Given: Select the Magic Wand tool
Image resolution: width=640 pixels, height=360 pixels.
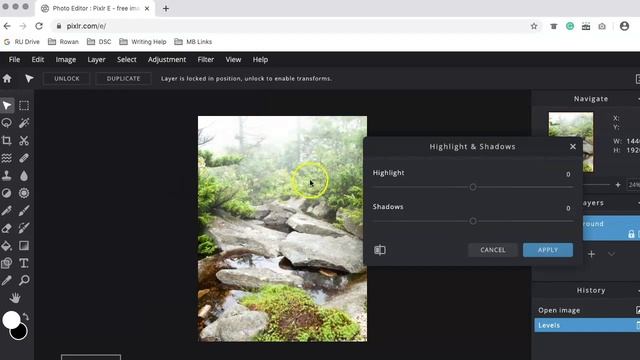Looking at the screenshot, I should [x=24, y=123].
